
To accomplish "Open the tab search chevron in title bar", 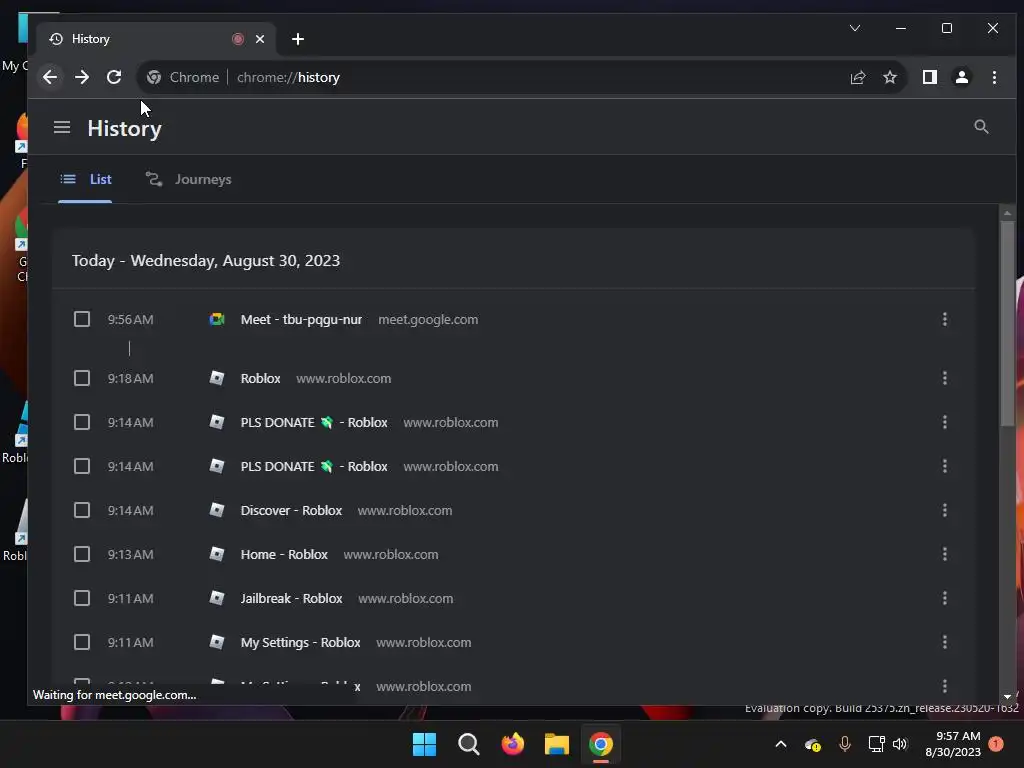I will coord(854,28).
